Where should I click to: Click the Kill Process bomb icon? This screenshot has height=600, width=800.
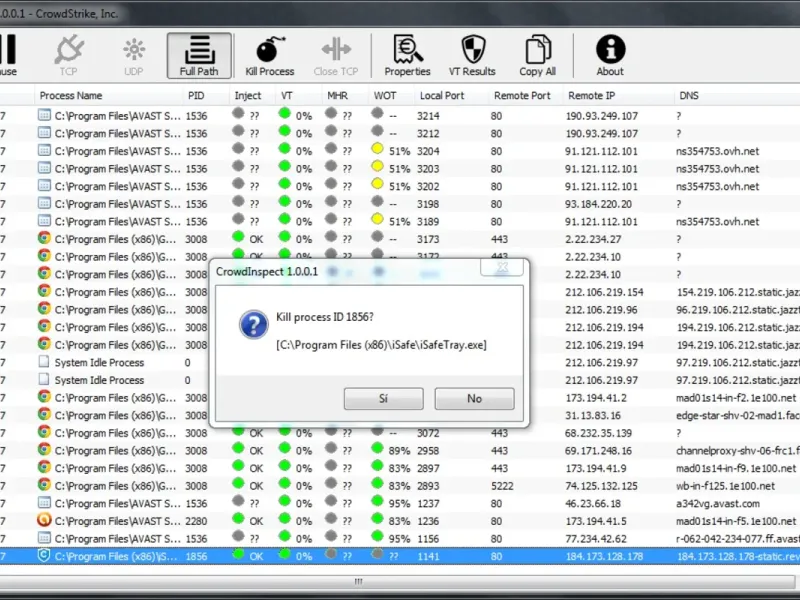pos(269,55)
